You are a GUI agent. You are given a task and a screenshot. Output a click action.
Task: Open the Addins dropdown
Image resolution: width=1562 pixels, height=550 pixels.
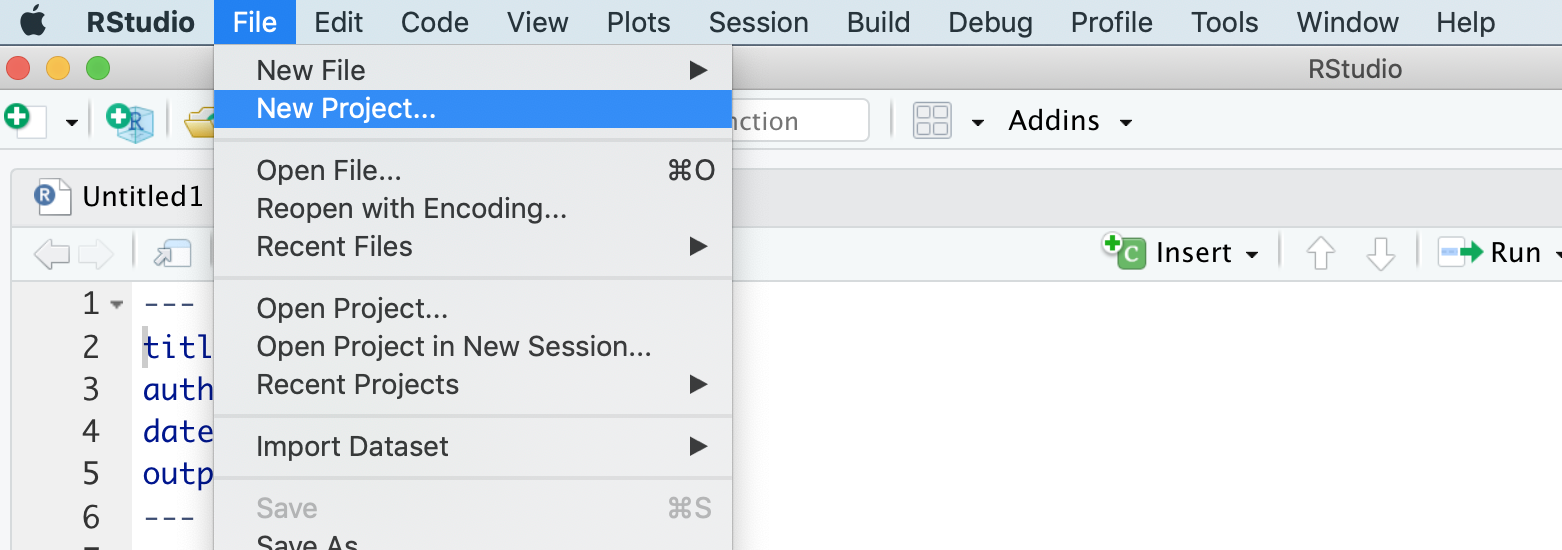pos(1070,121)
